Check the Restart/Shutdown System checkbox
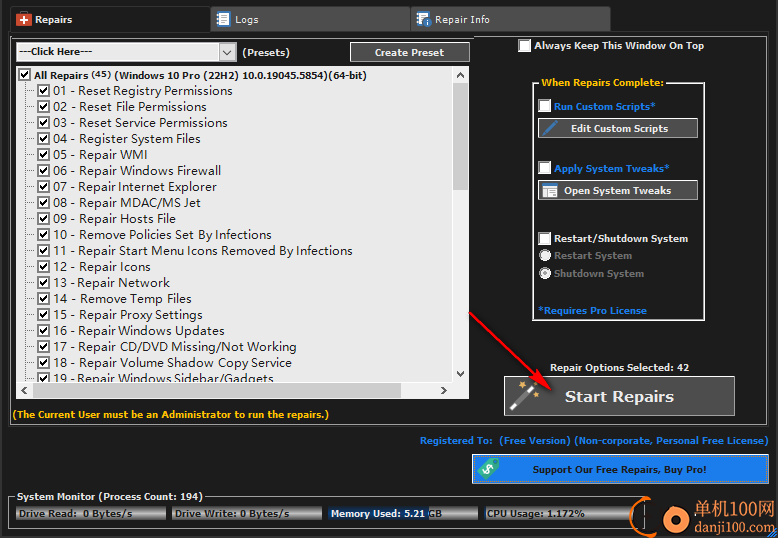This screenshot has height=538, width=778. (x=545, y=238)
